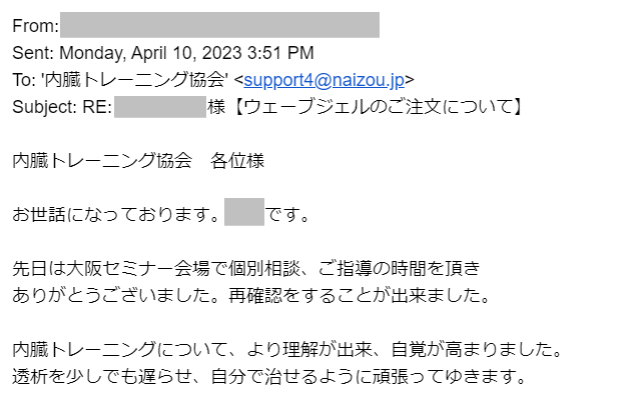Screen dimensions: 640x402
Task: Open the support4@naizou.jp email link
Action: point(324,80)
